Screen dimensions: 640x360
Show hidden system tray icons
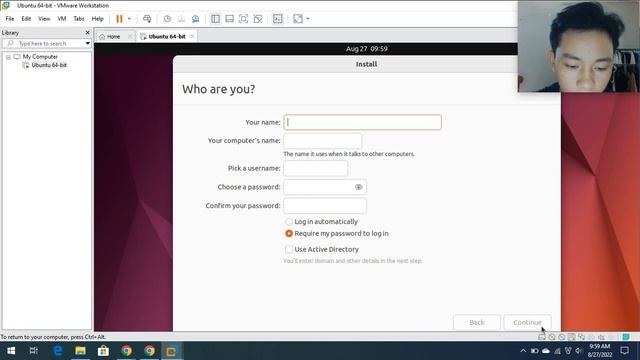click(x=523, y=351)
